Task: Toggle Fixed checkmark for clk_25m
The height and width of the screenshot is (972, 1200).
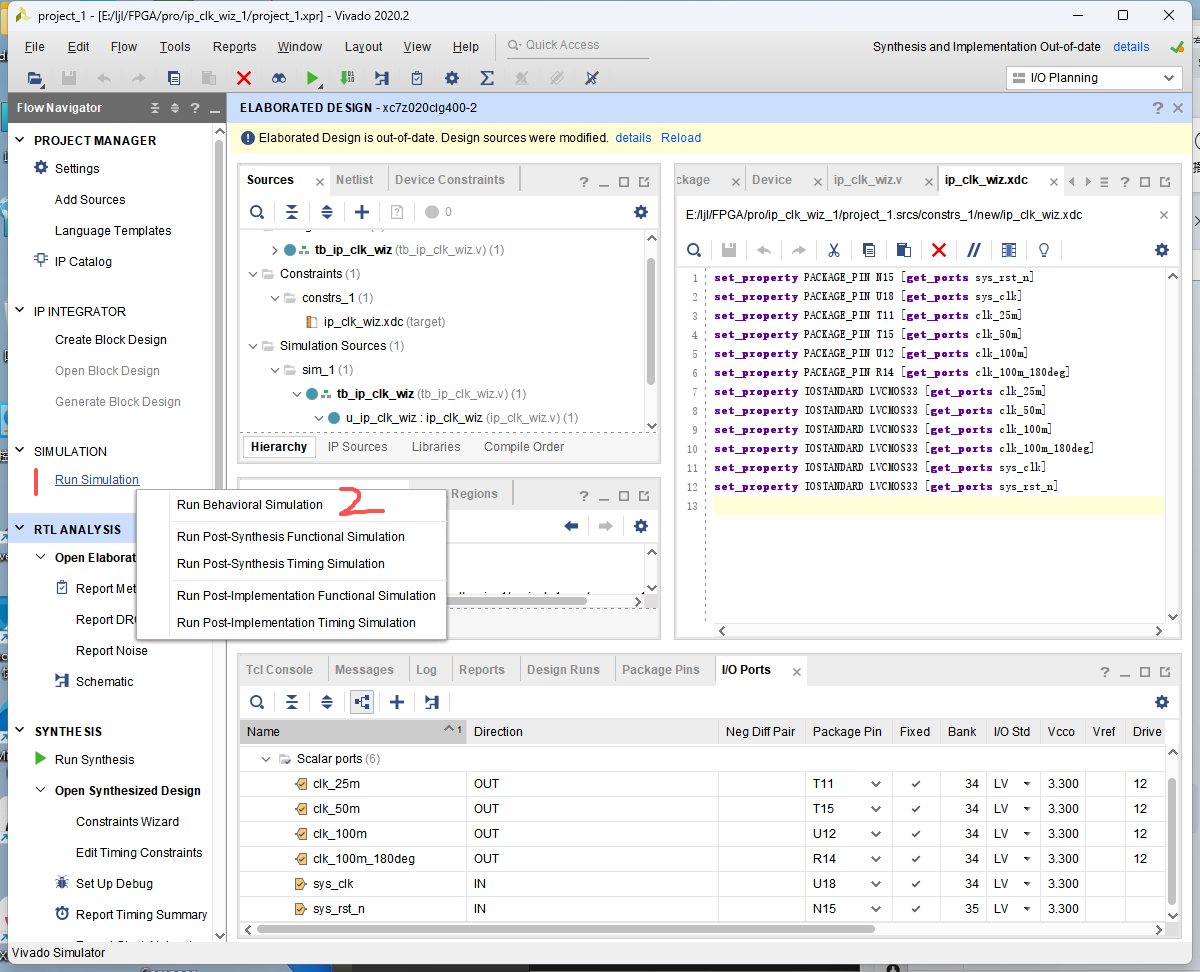Action: click(915, 784)
